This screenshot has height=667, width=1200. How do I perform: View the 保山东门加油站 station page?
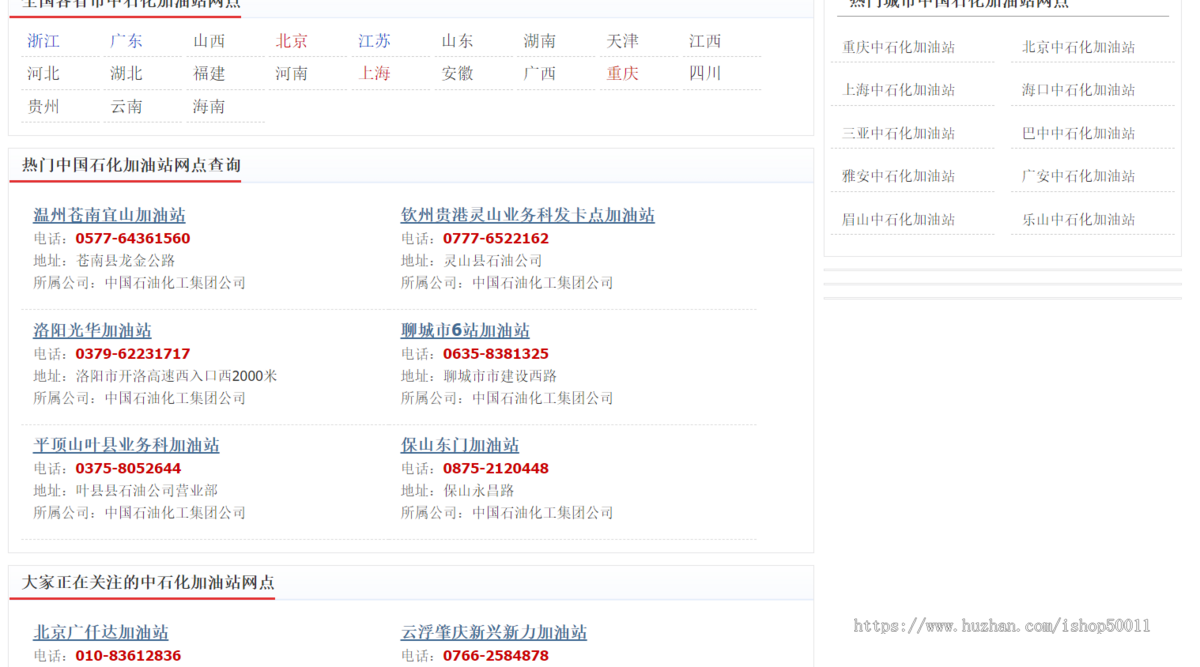tap(460, 445)
